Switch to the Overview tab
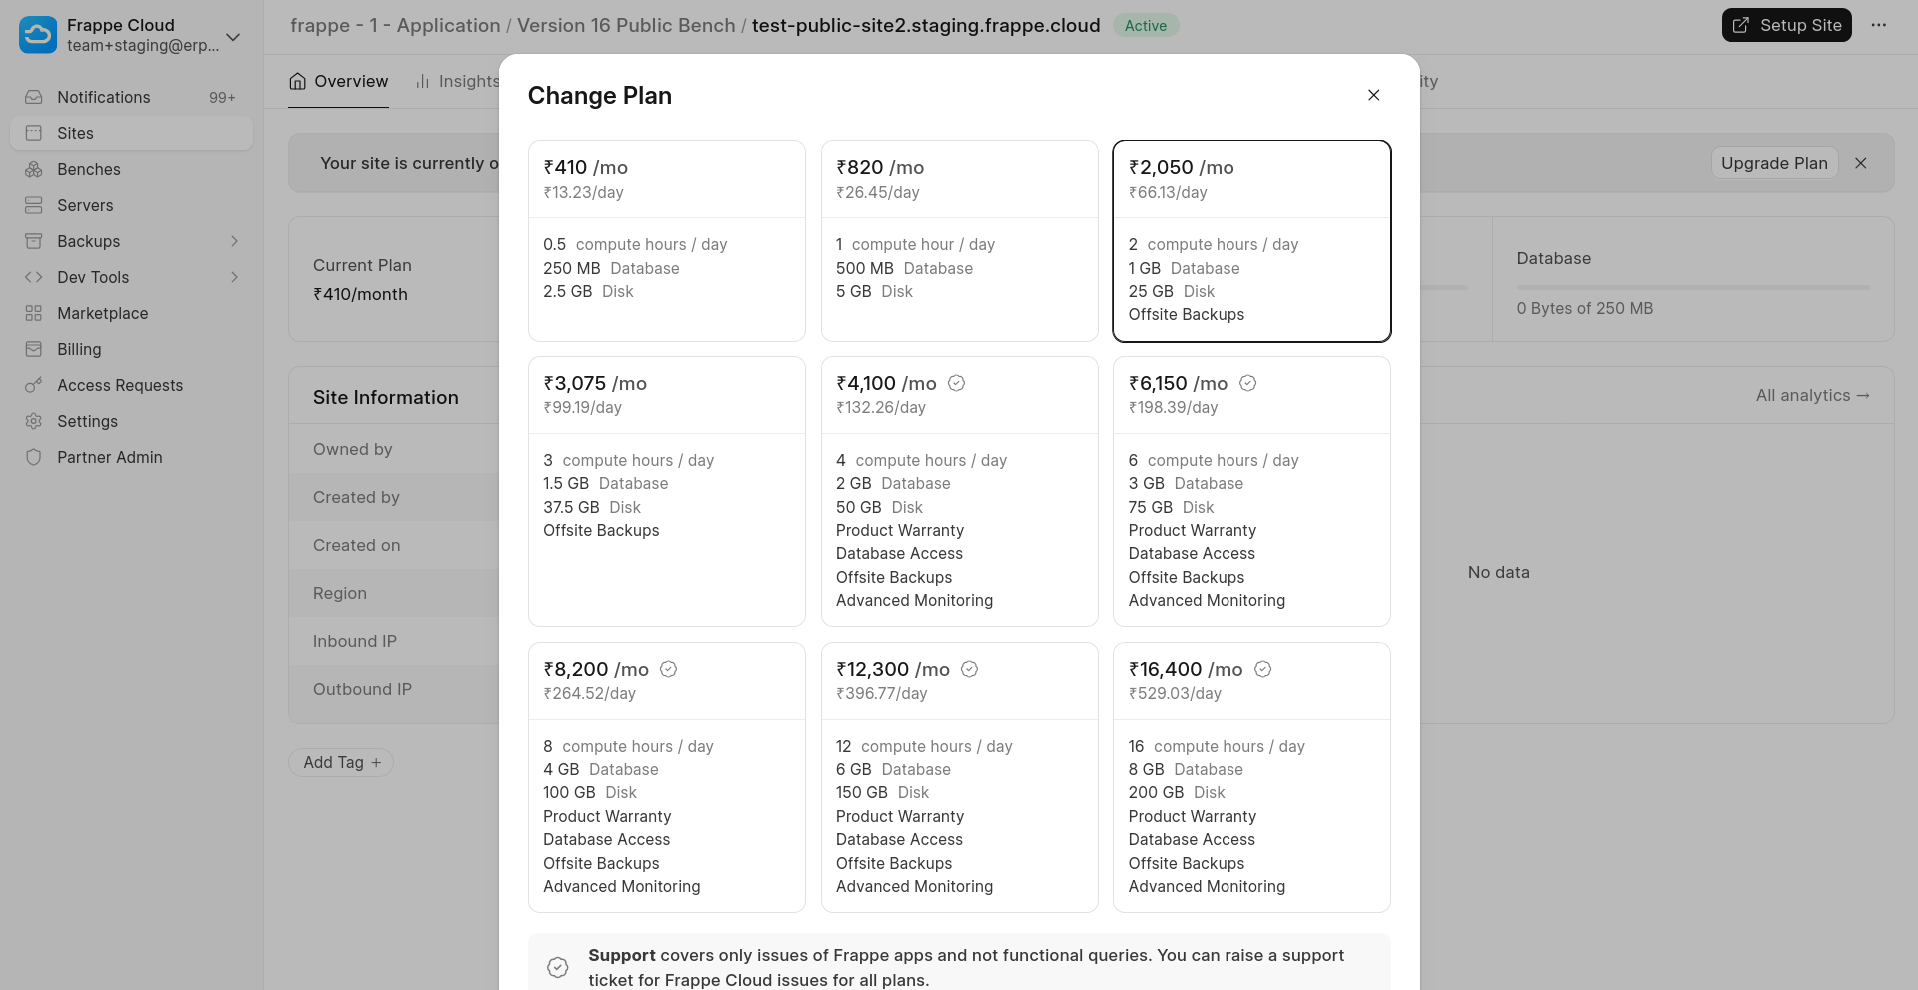The width and height of the screenshot is (1918, 990). pos(338,81)
